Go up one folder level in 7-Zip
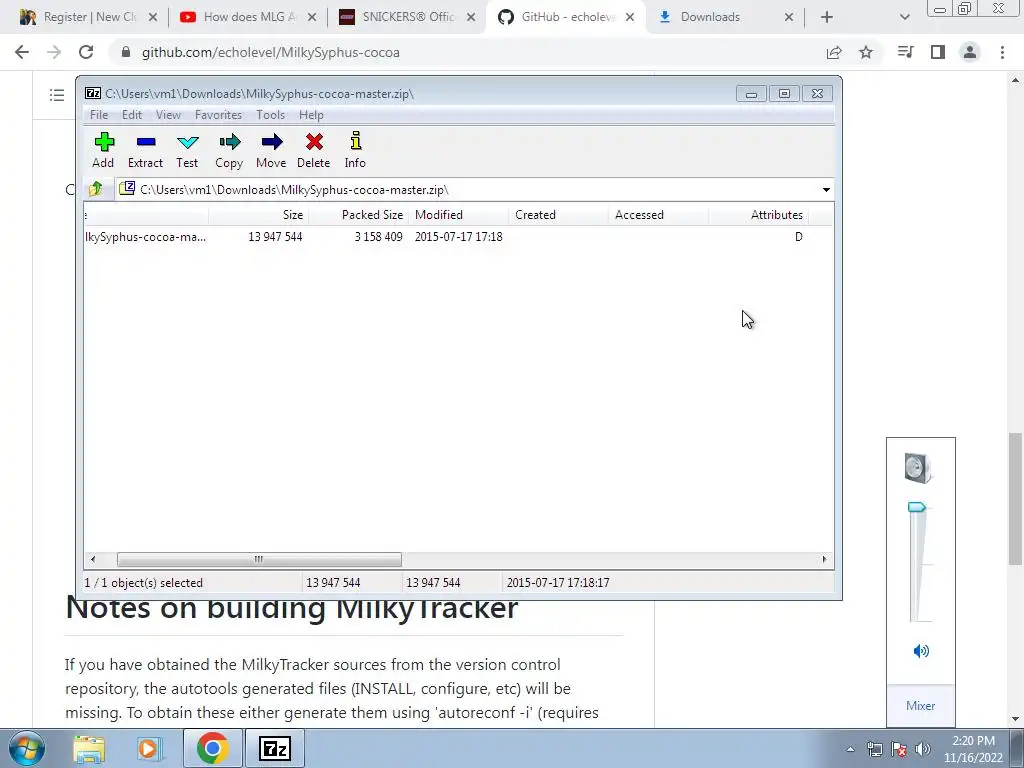Viewport: 1024px width, 768px height. click(96, 189)
